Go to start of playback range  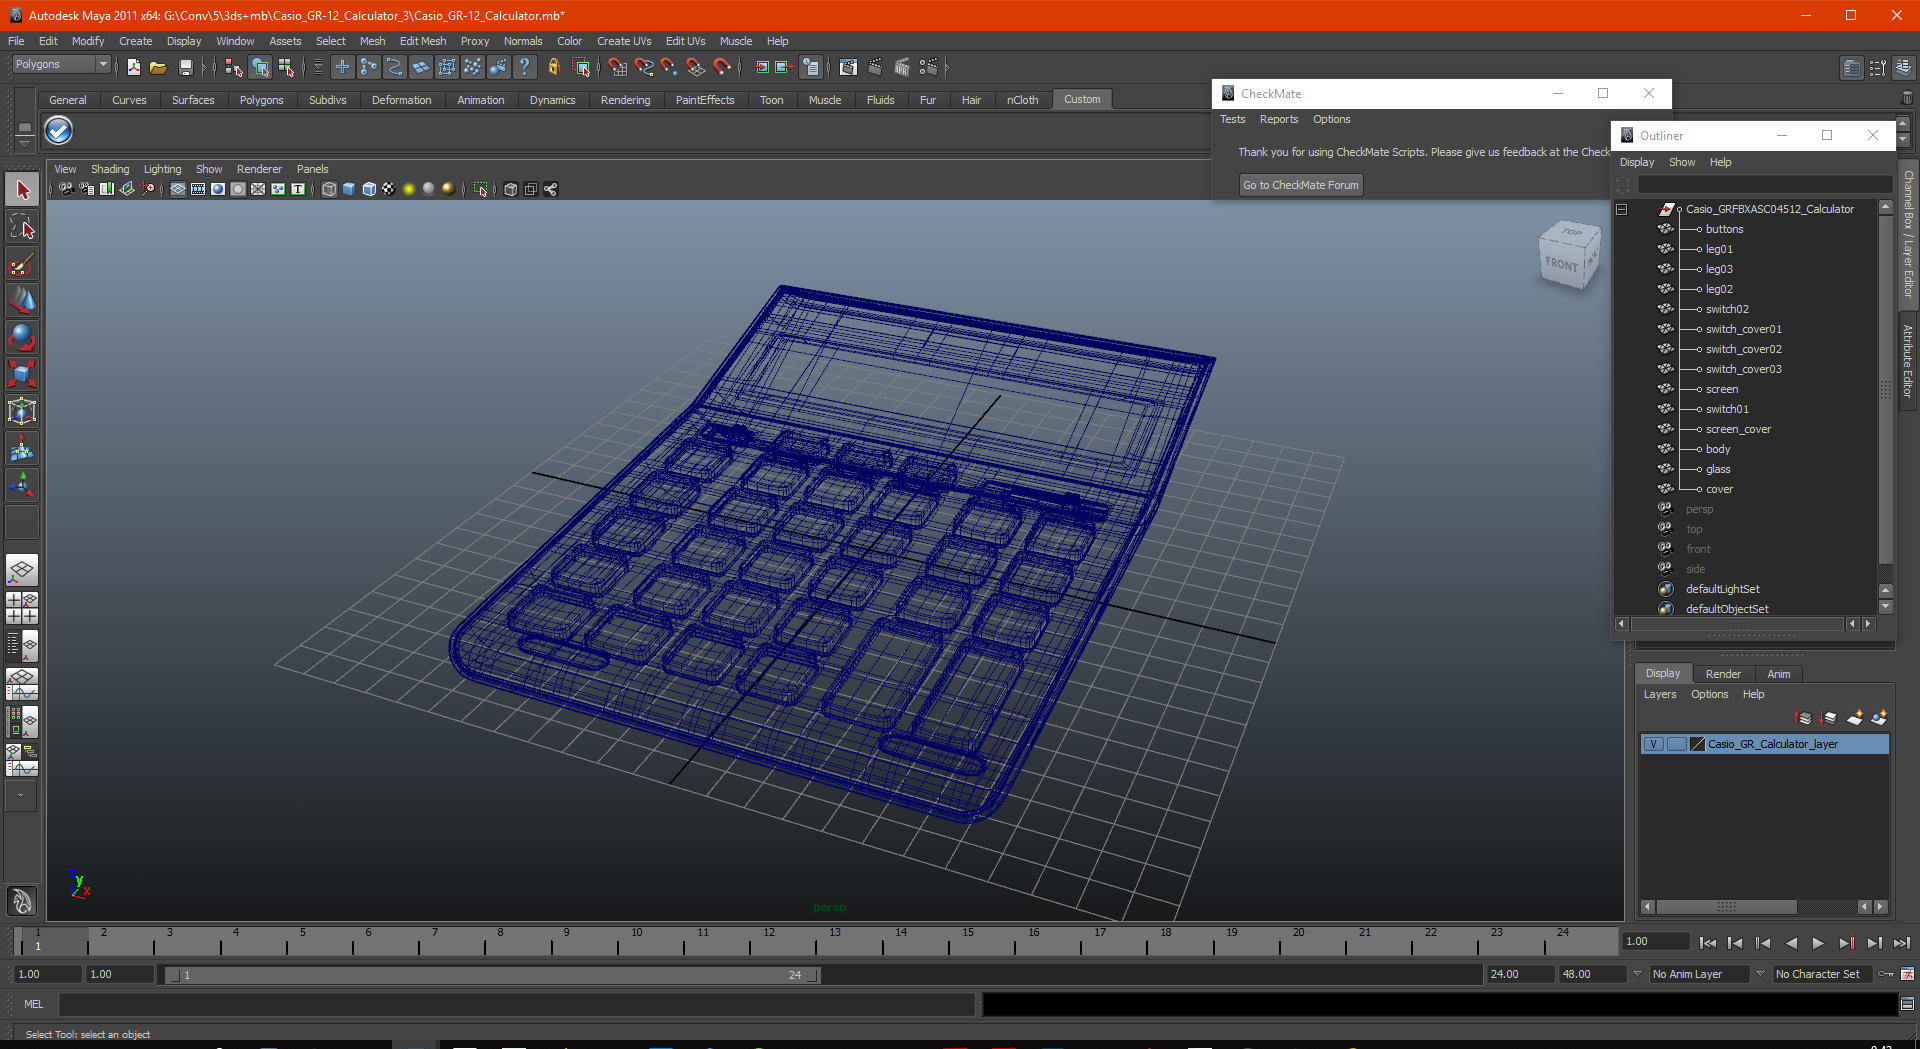tap(1708, 943)
